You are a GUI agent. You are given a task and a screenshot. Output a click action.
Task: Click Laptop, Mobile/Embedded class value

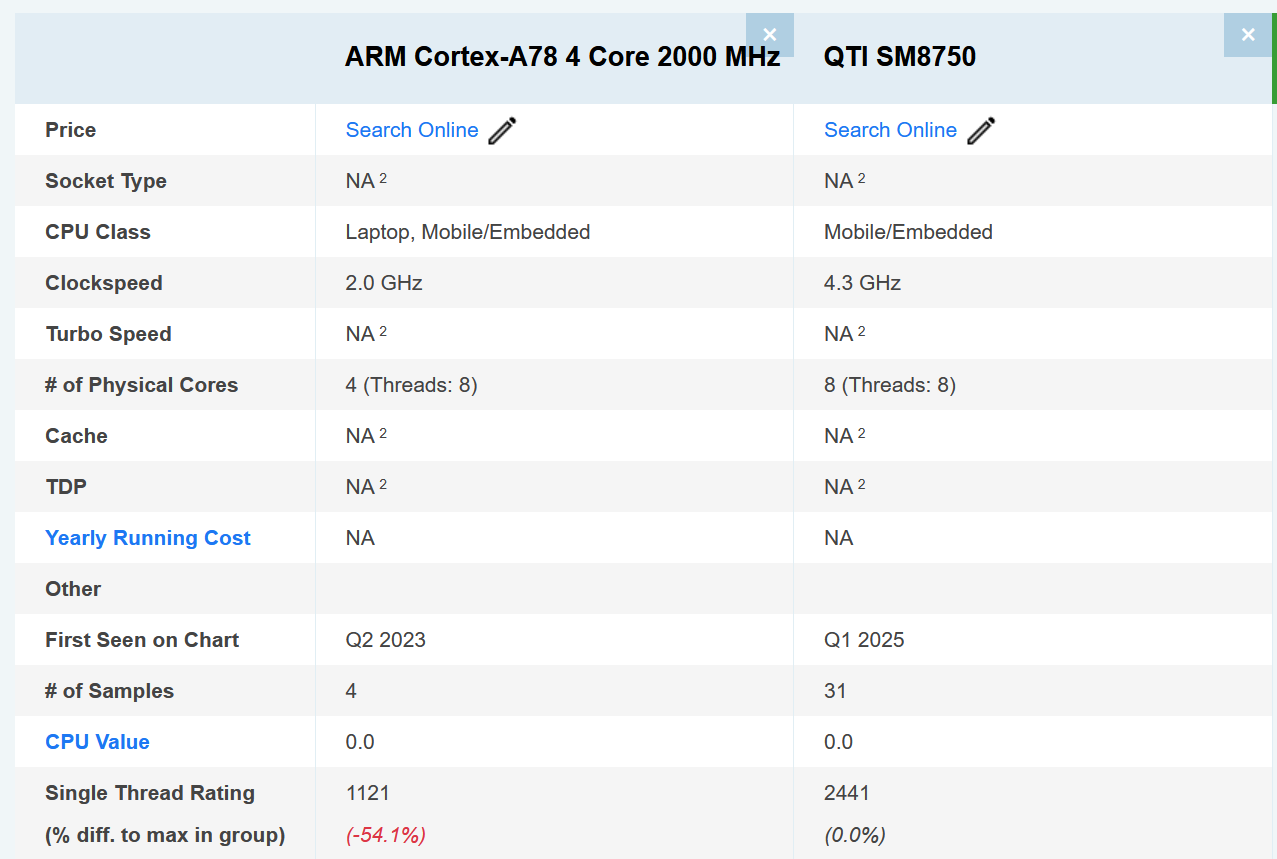point(468,232)
